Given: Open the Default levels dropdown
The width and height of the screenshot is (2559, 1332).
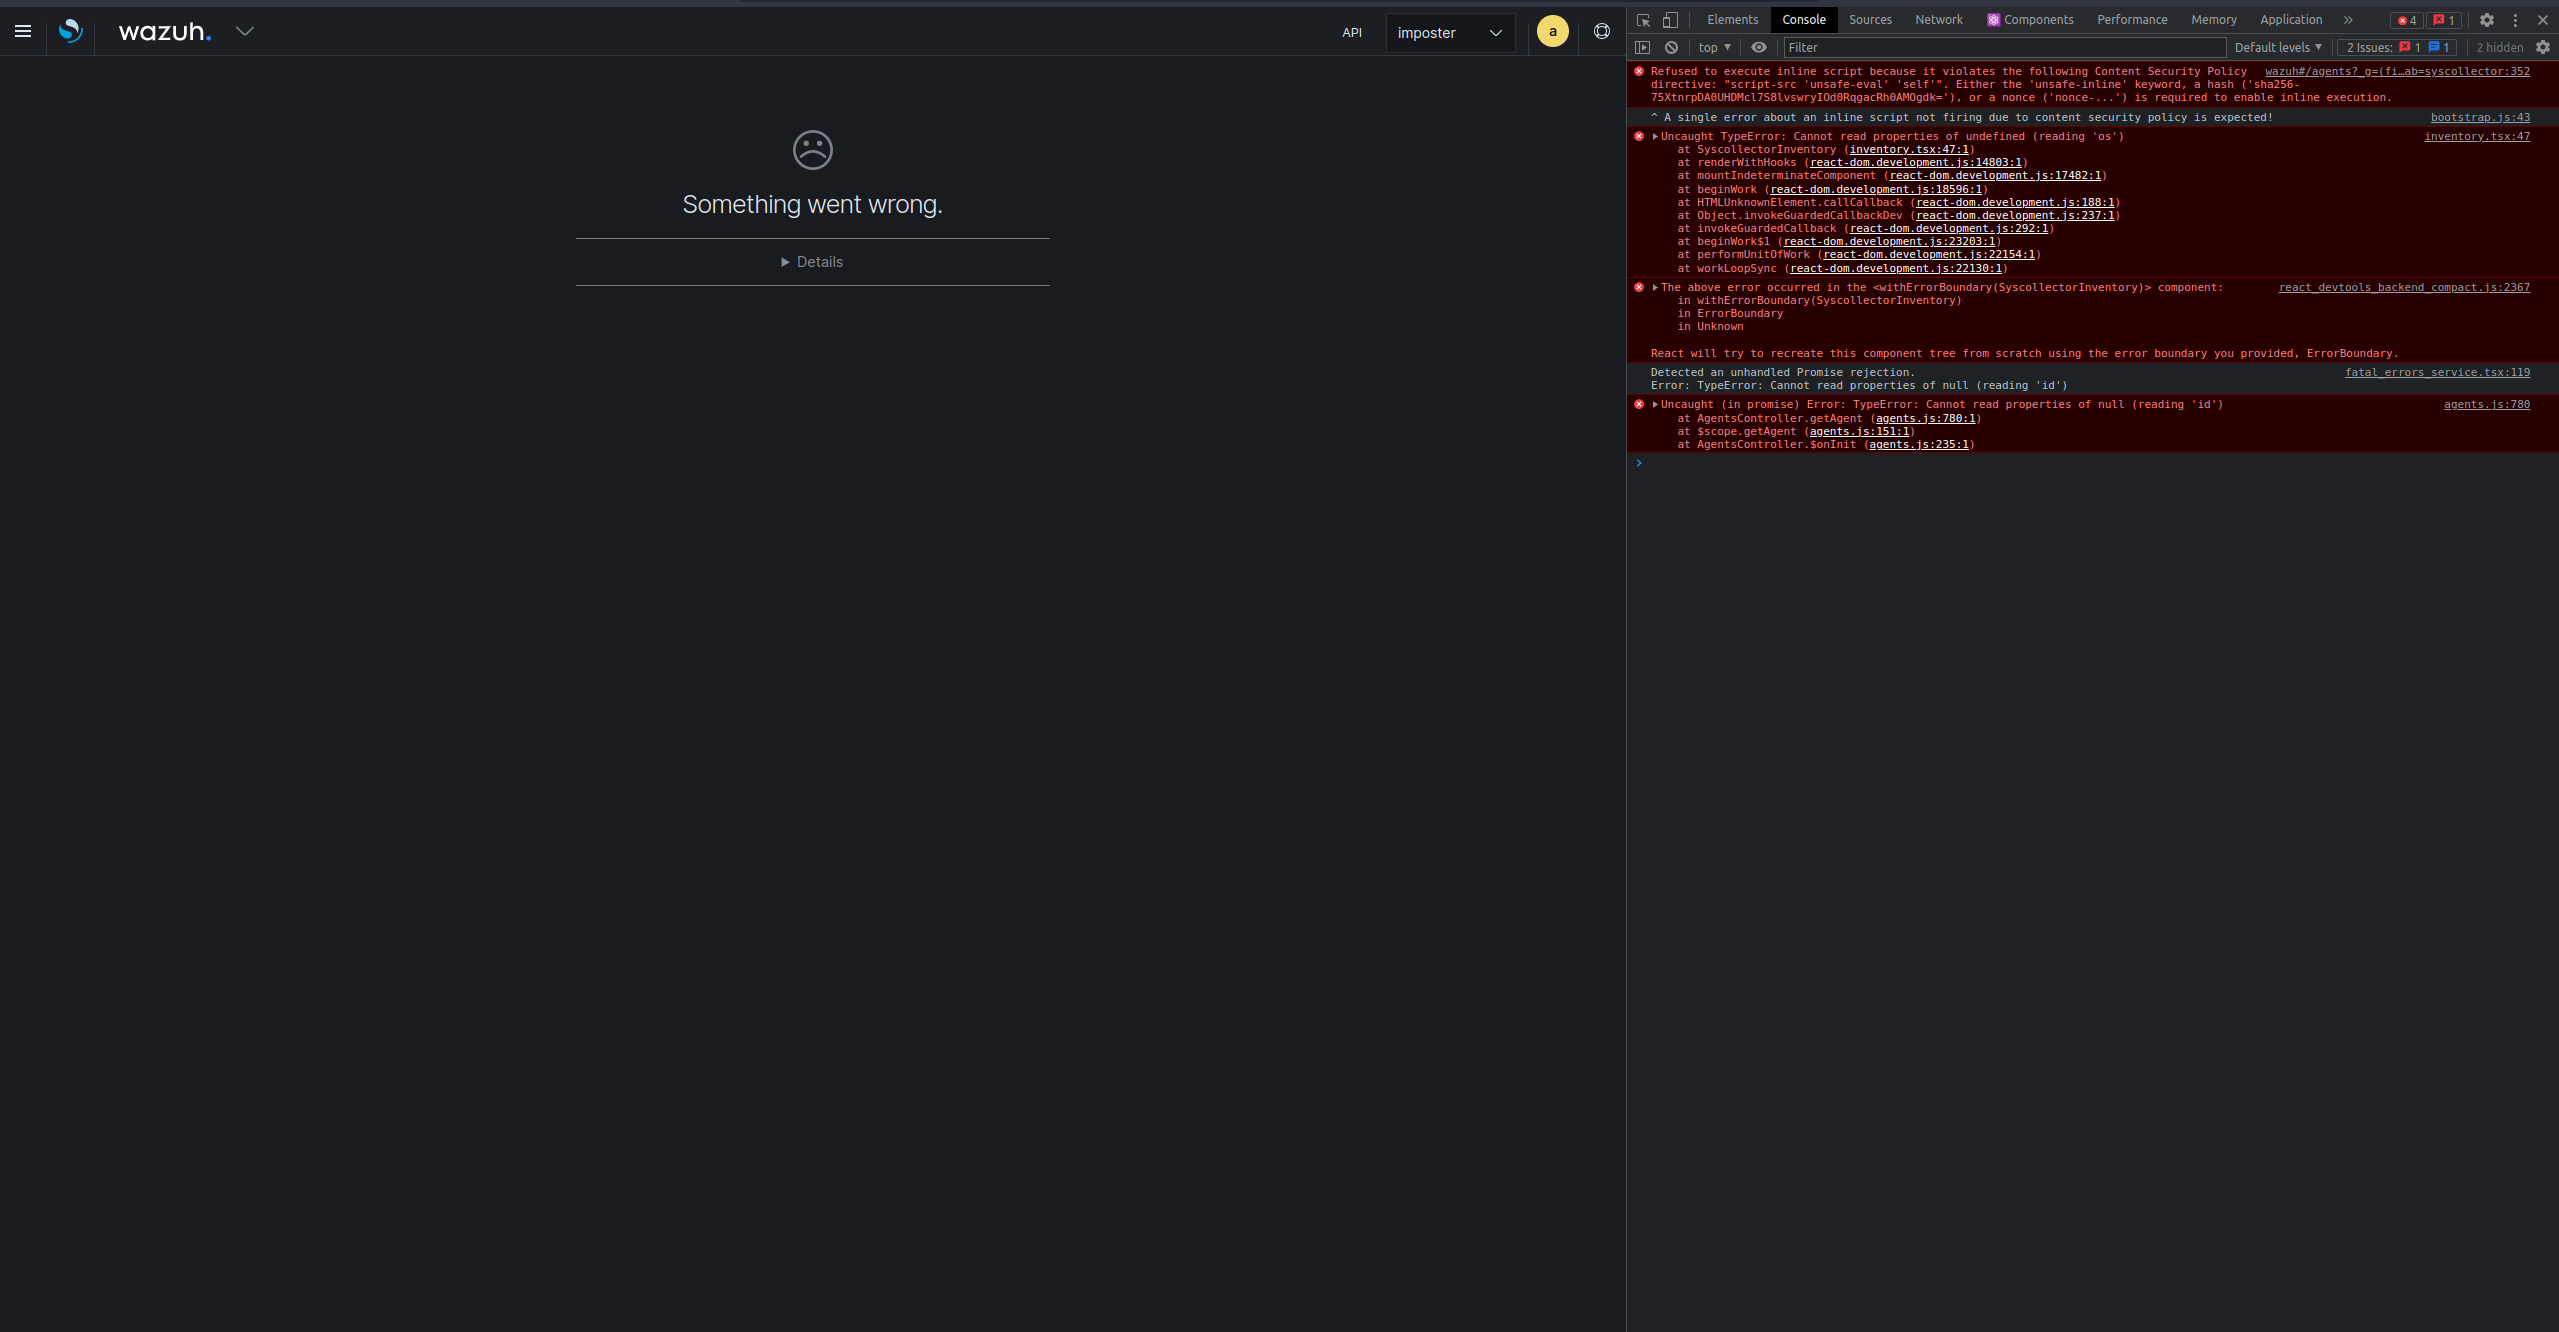Looking at the screenshot, I should pos(2277,47).
